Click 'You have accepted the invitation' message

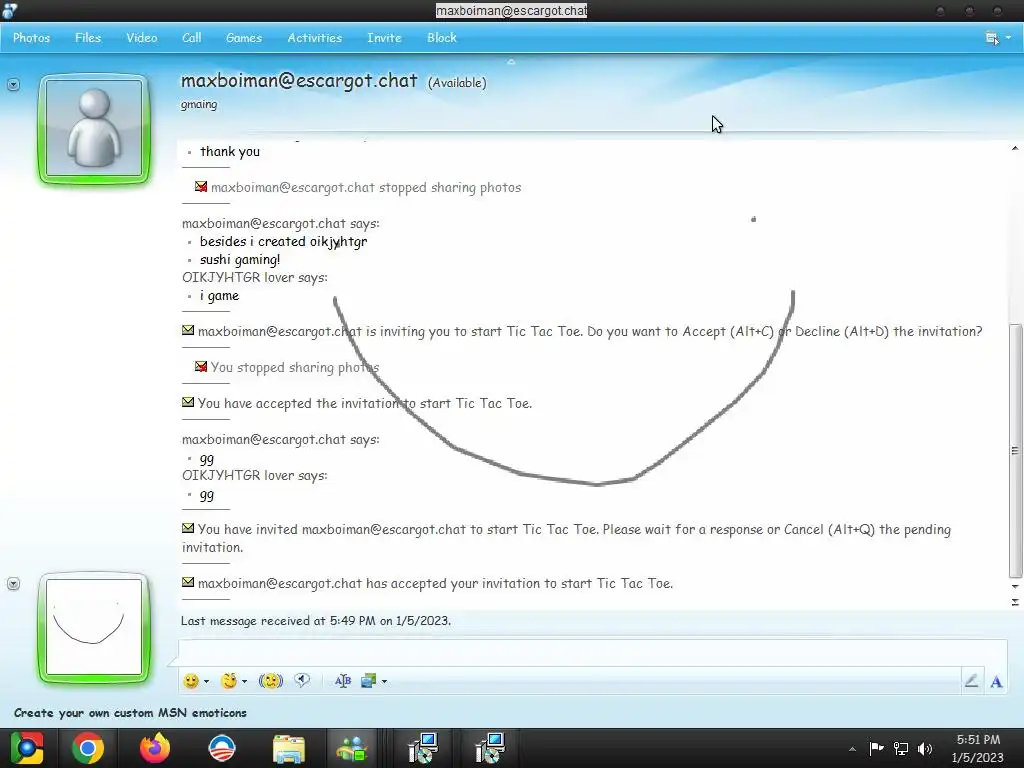click(357, 403)
